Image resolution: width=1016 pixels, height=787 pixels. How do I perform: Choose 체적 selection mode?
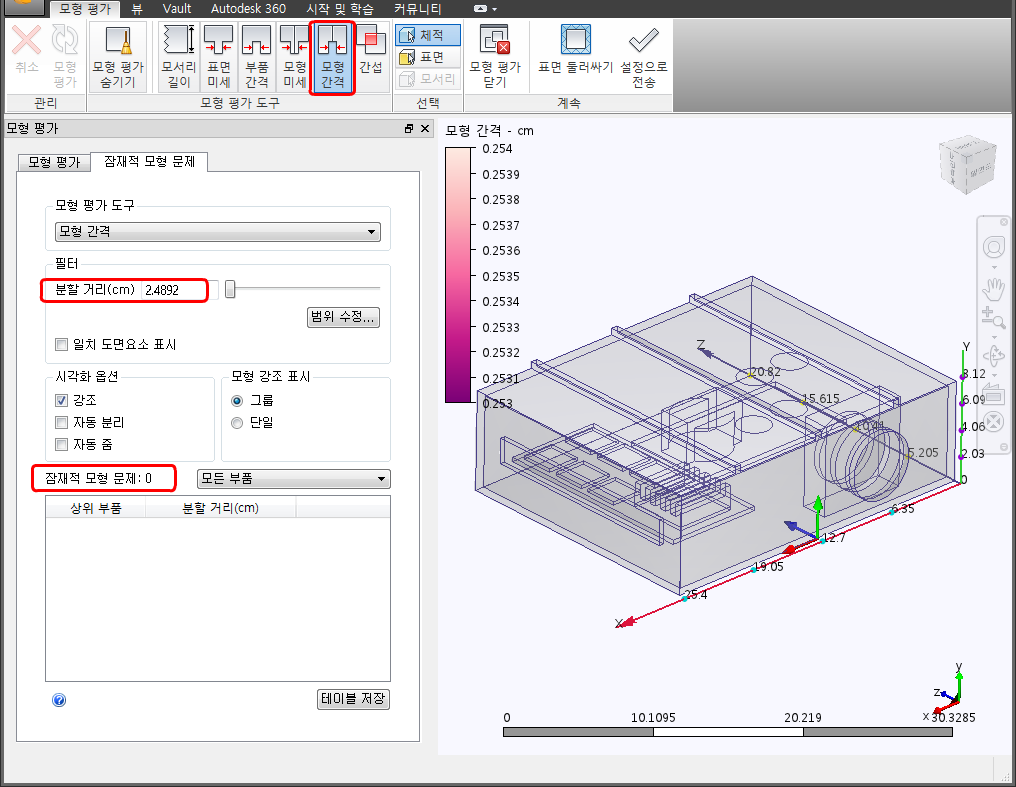click(x=428, y=35)
